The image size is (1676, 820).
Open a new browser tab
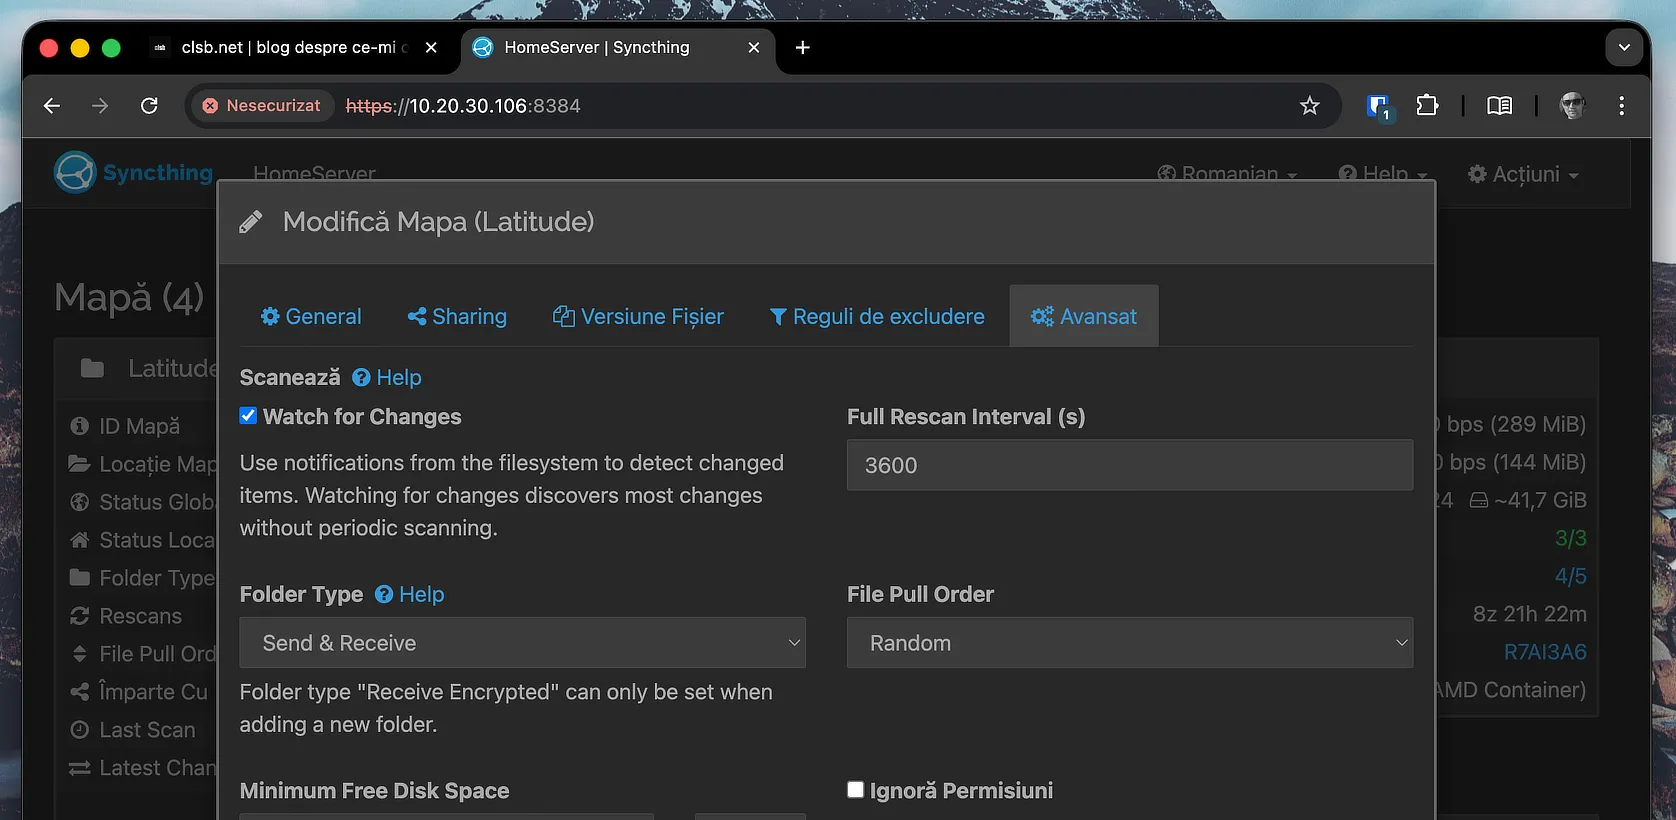[802, 48]
